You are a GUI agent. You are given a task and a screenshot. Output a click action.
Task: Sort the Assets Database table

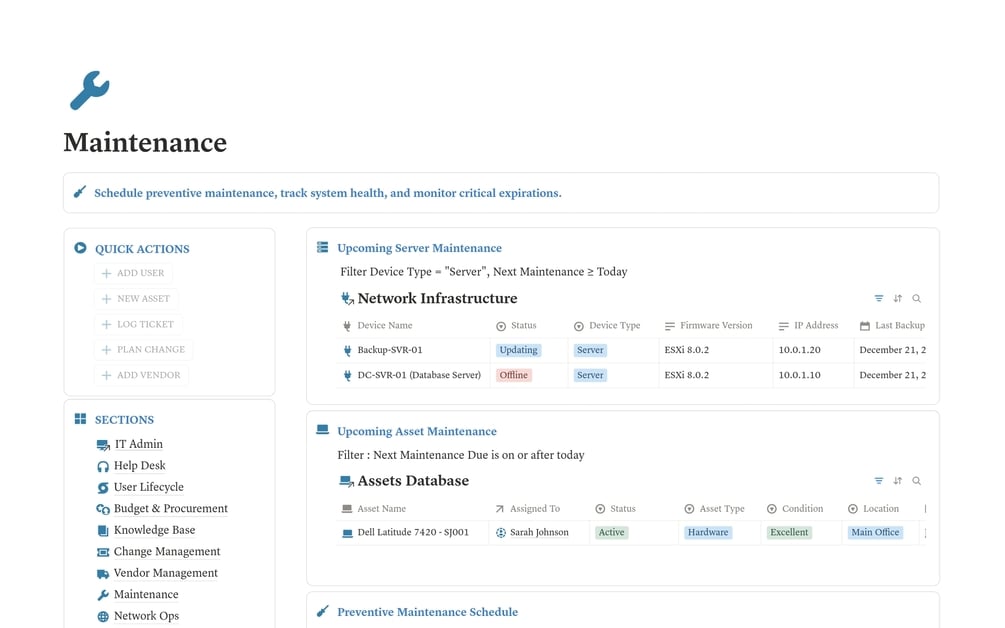[897, 481]
